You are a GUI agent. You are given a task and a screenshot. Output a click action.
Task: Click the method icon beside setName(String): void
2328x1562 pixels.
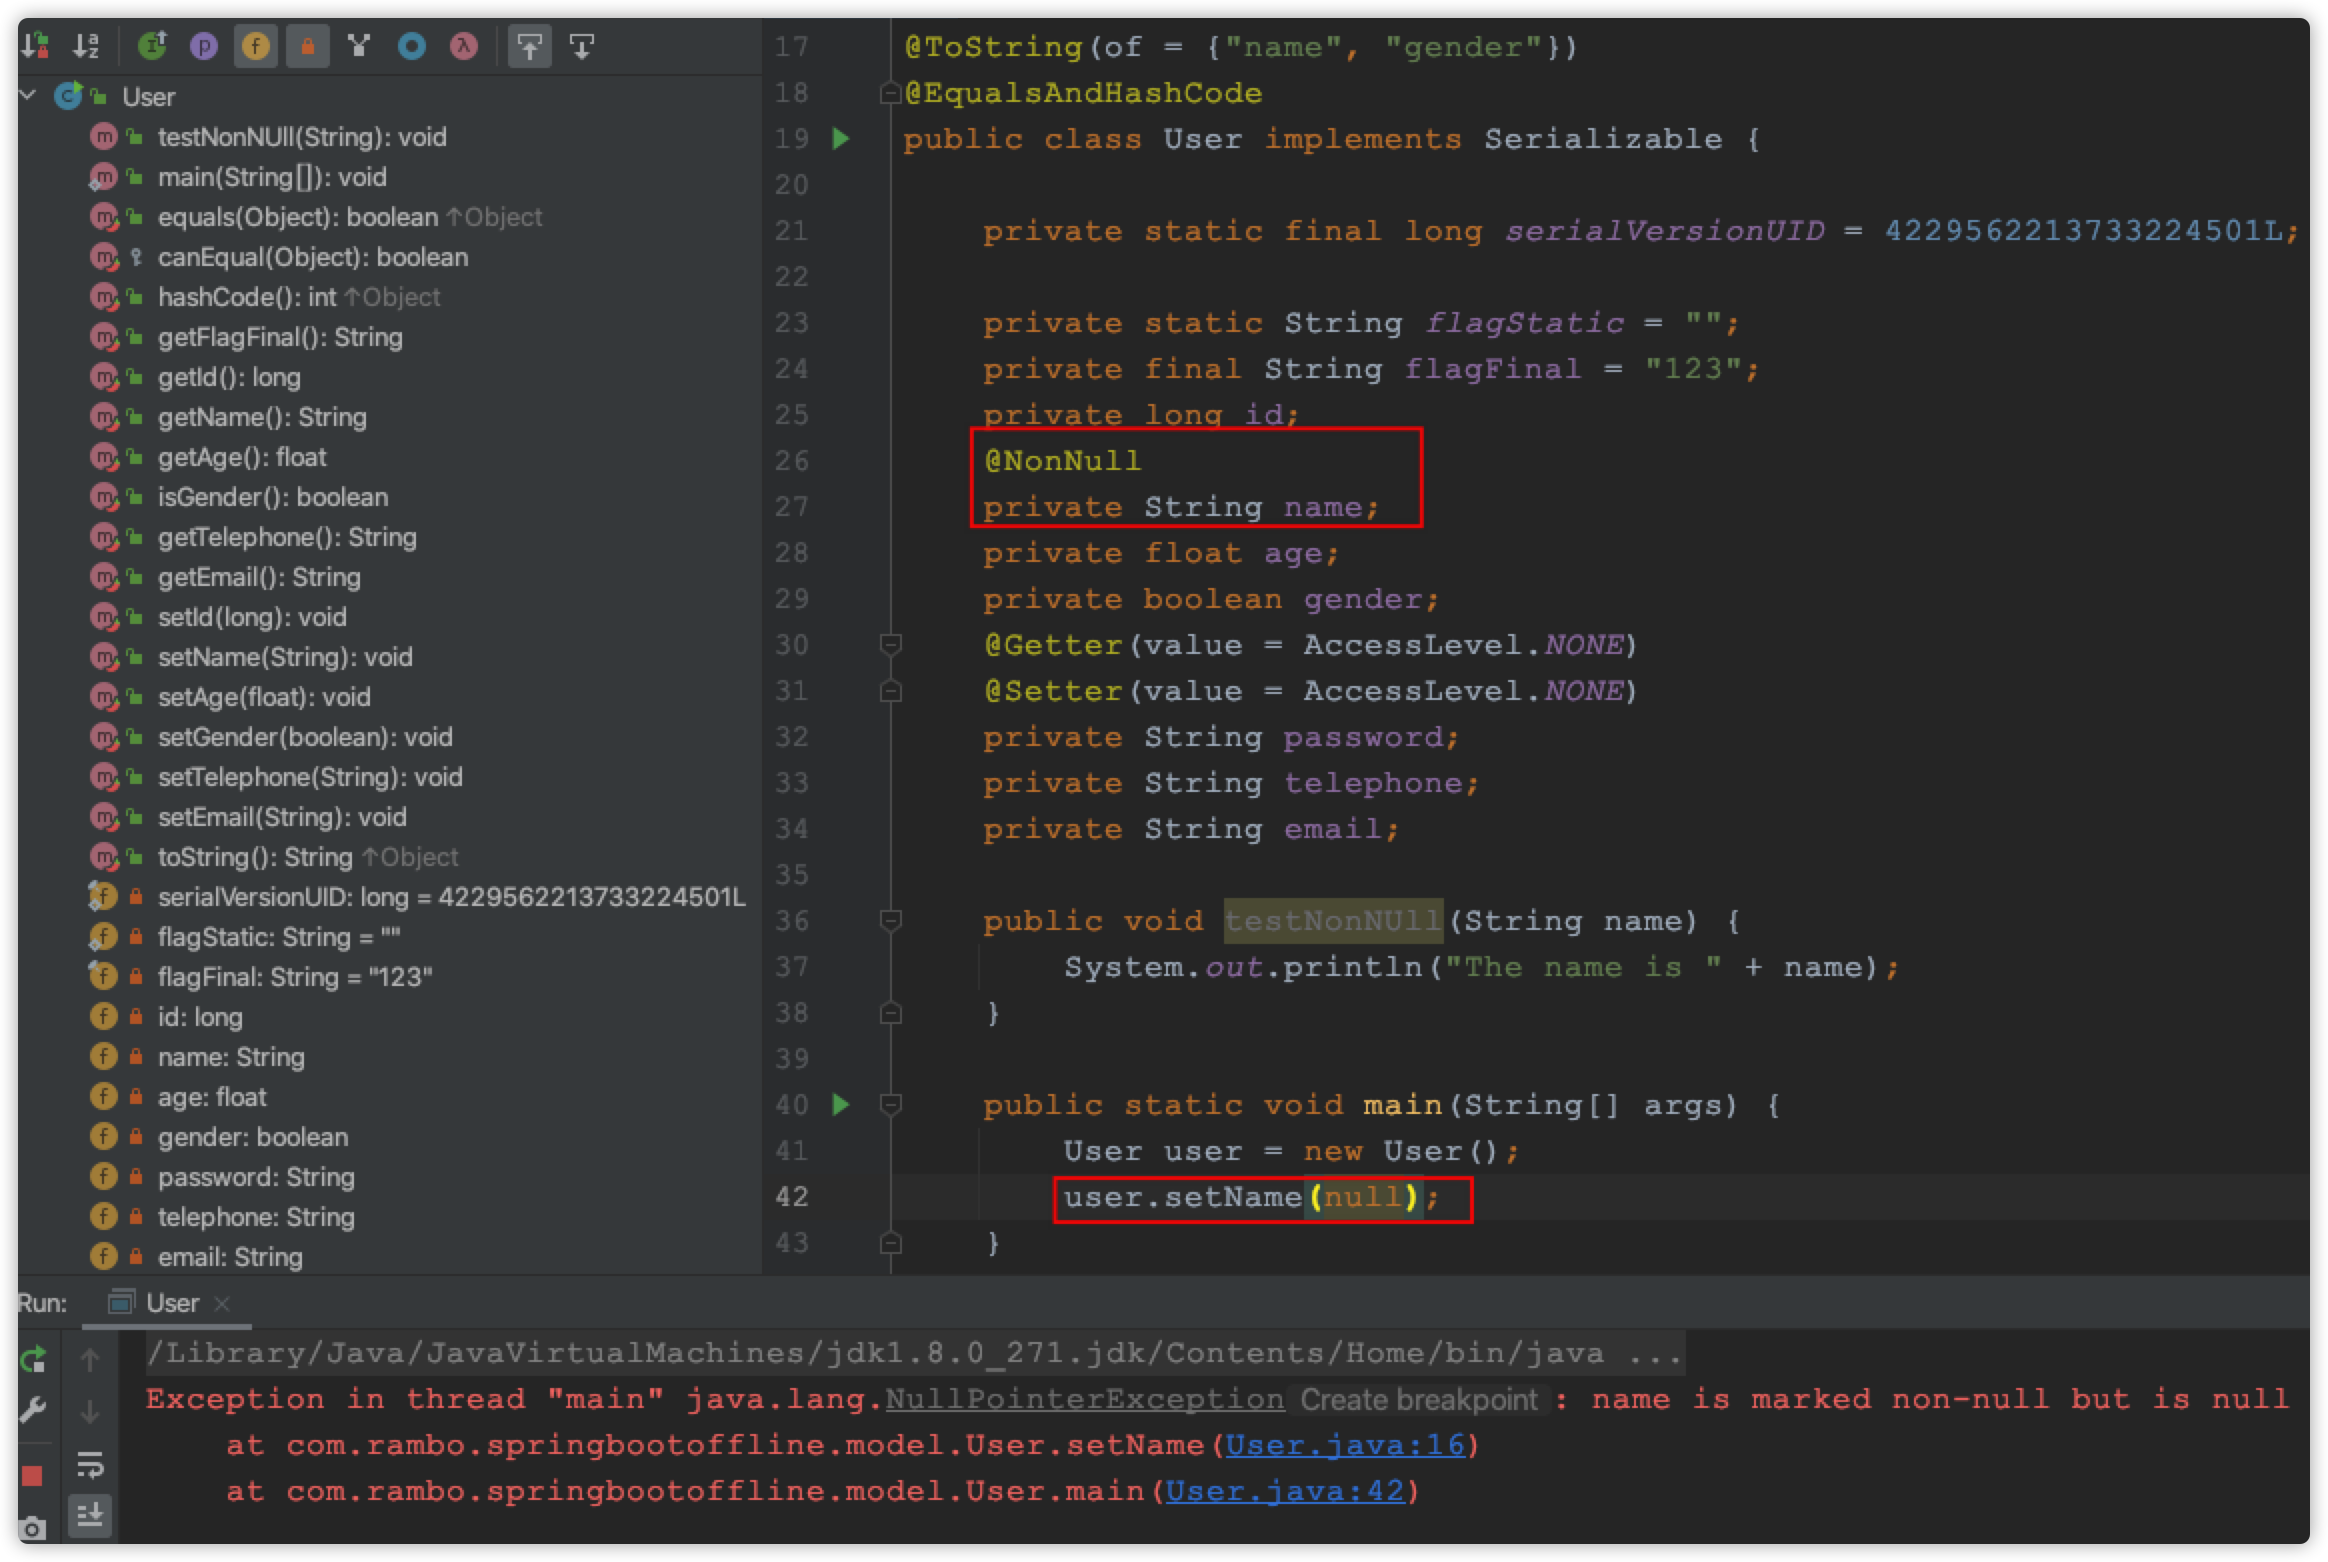point(104,656)
